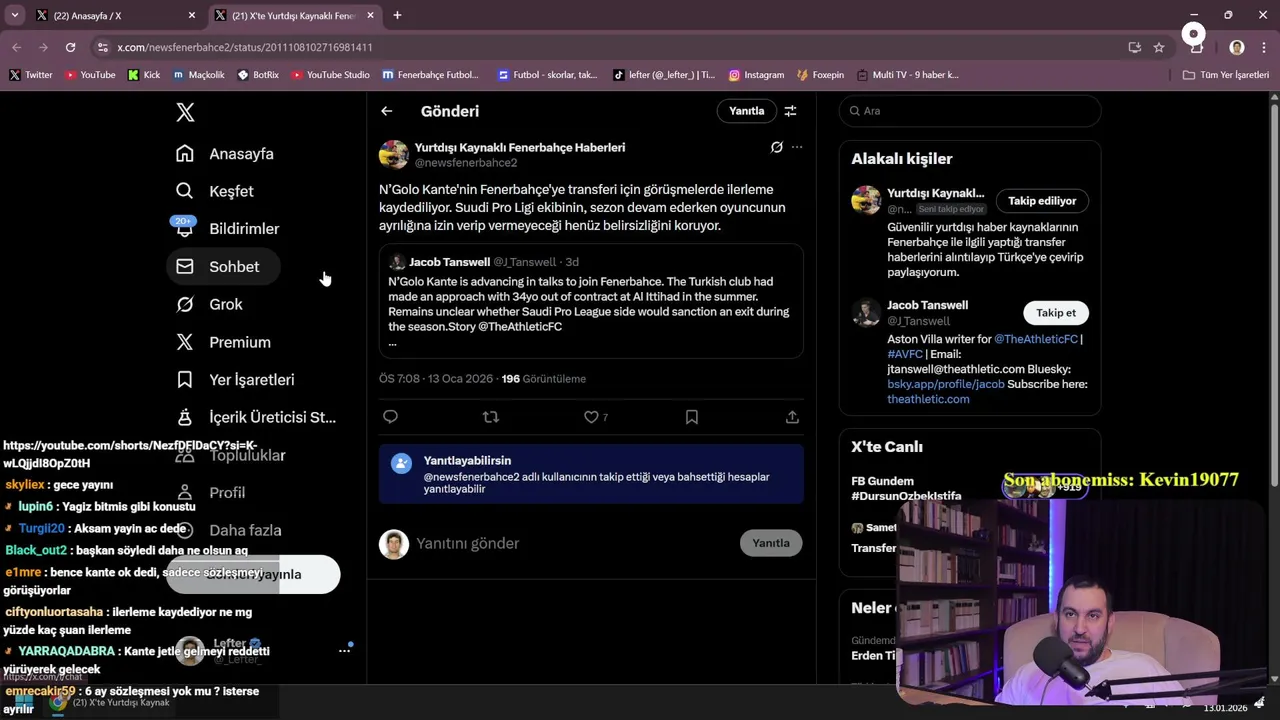Open Foxepin bookmark
Screen dimensions: 1280x720
click(x=820, y=75)
